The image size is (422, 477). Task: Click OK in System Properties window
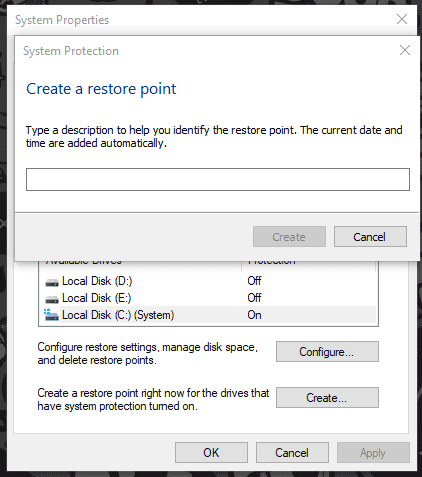pos(211,453)
